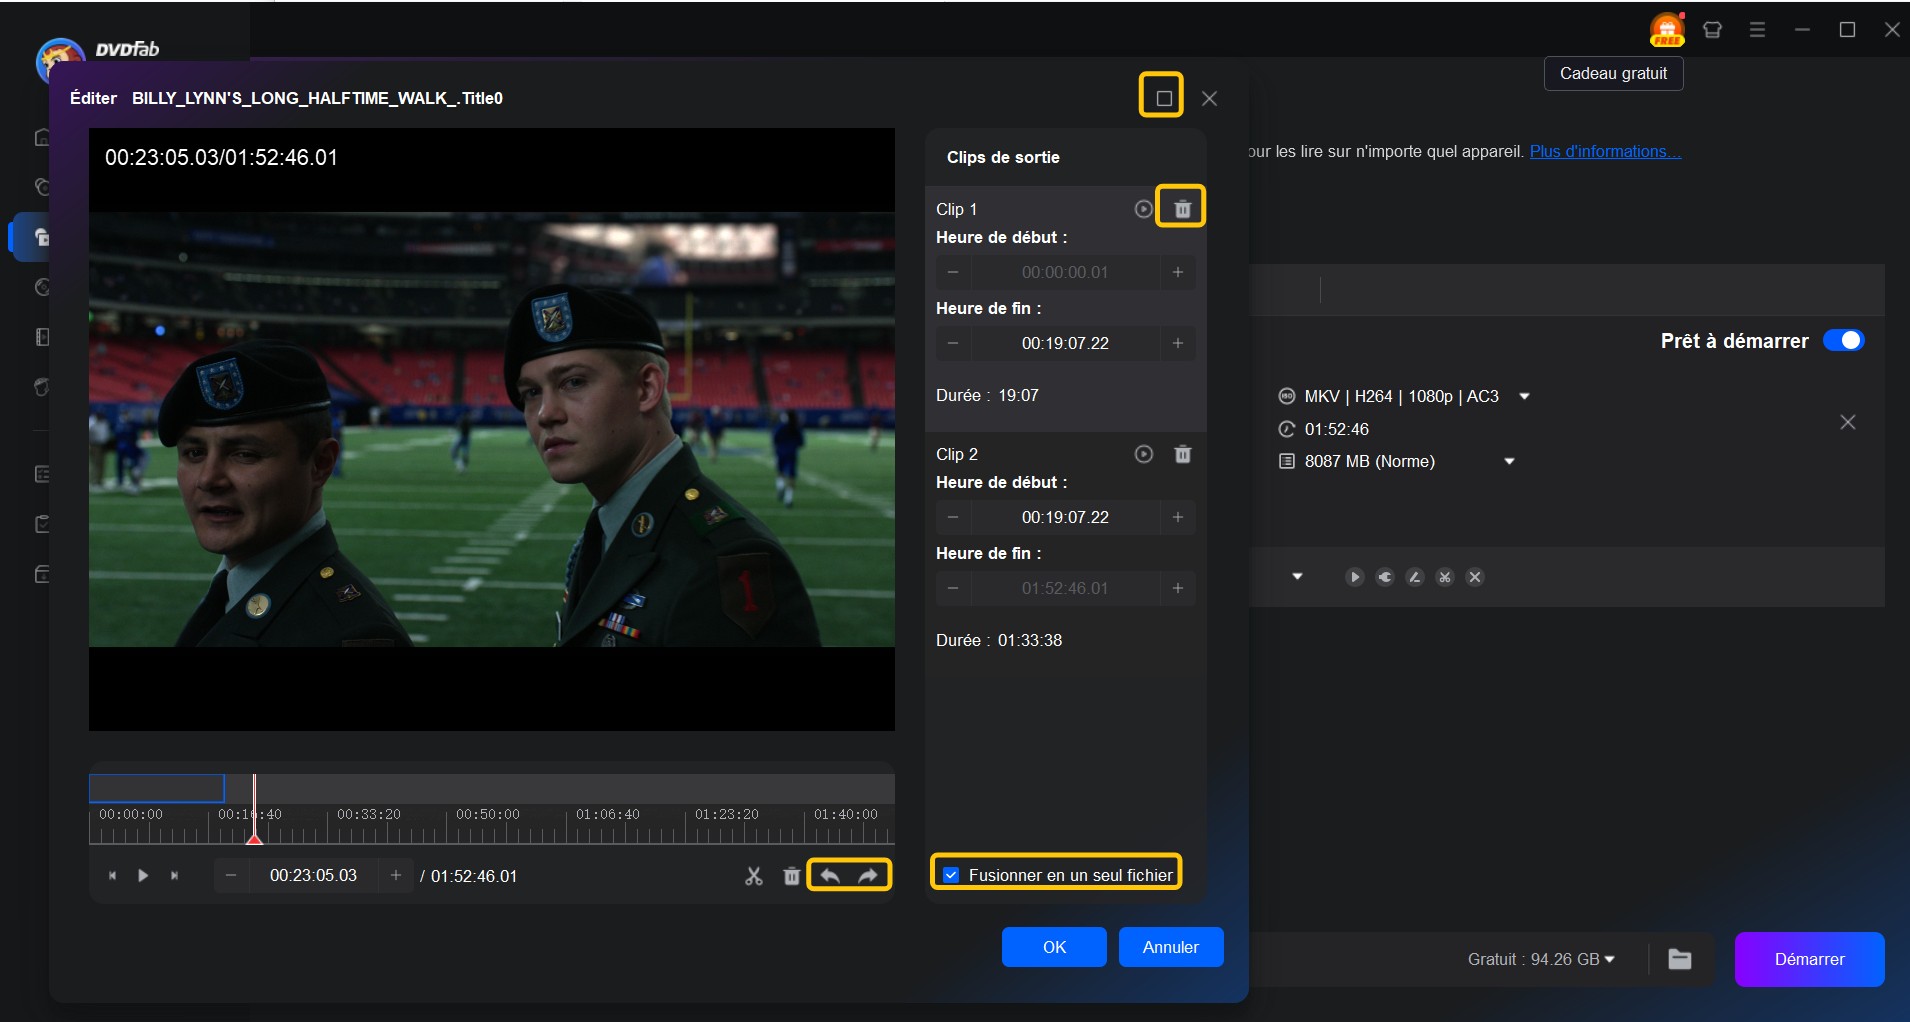Click Démarrer button in main window

point(1809,959)
